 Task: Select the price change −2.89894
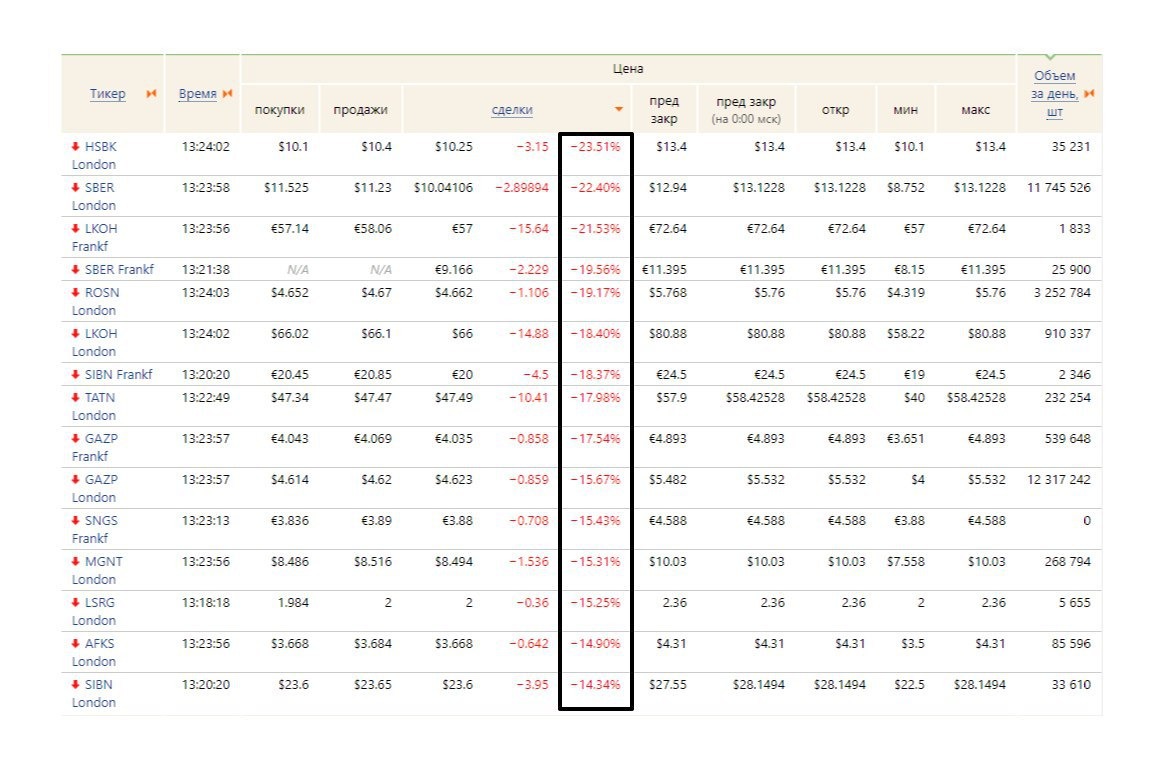click(522, 188)
